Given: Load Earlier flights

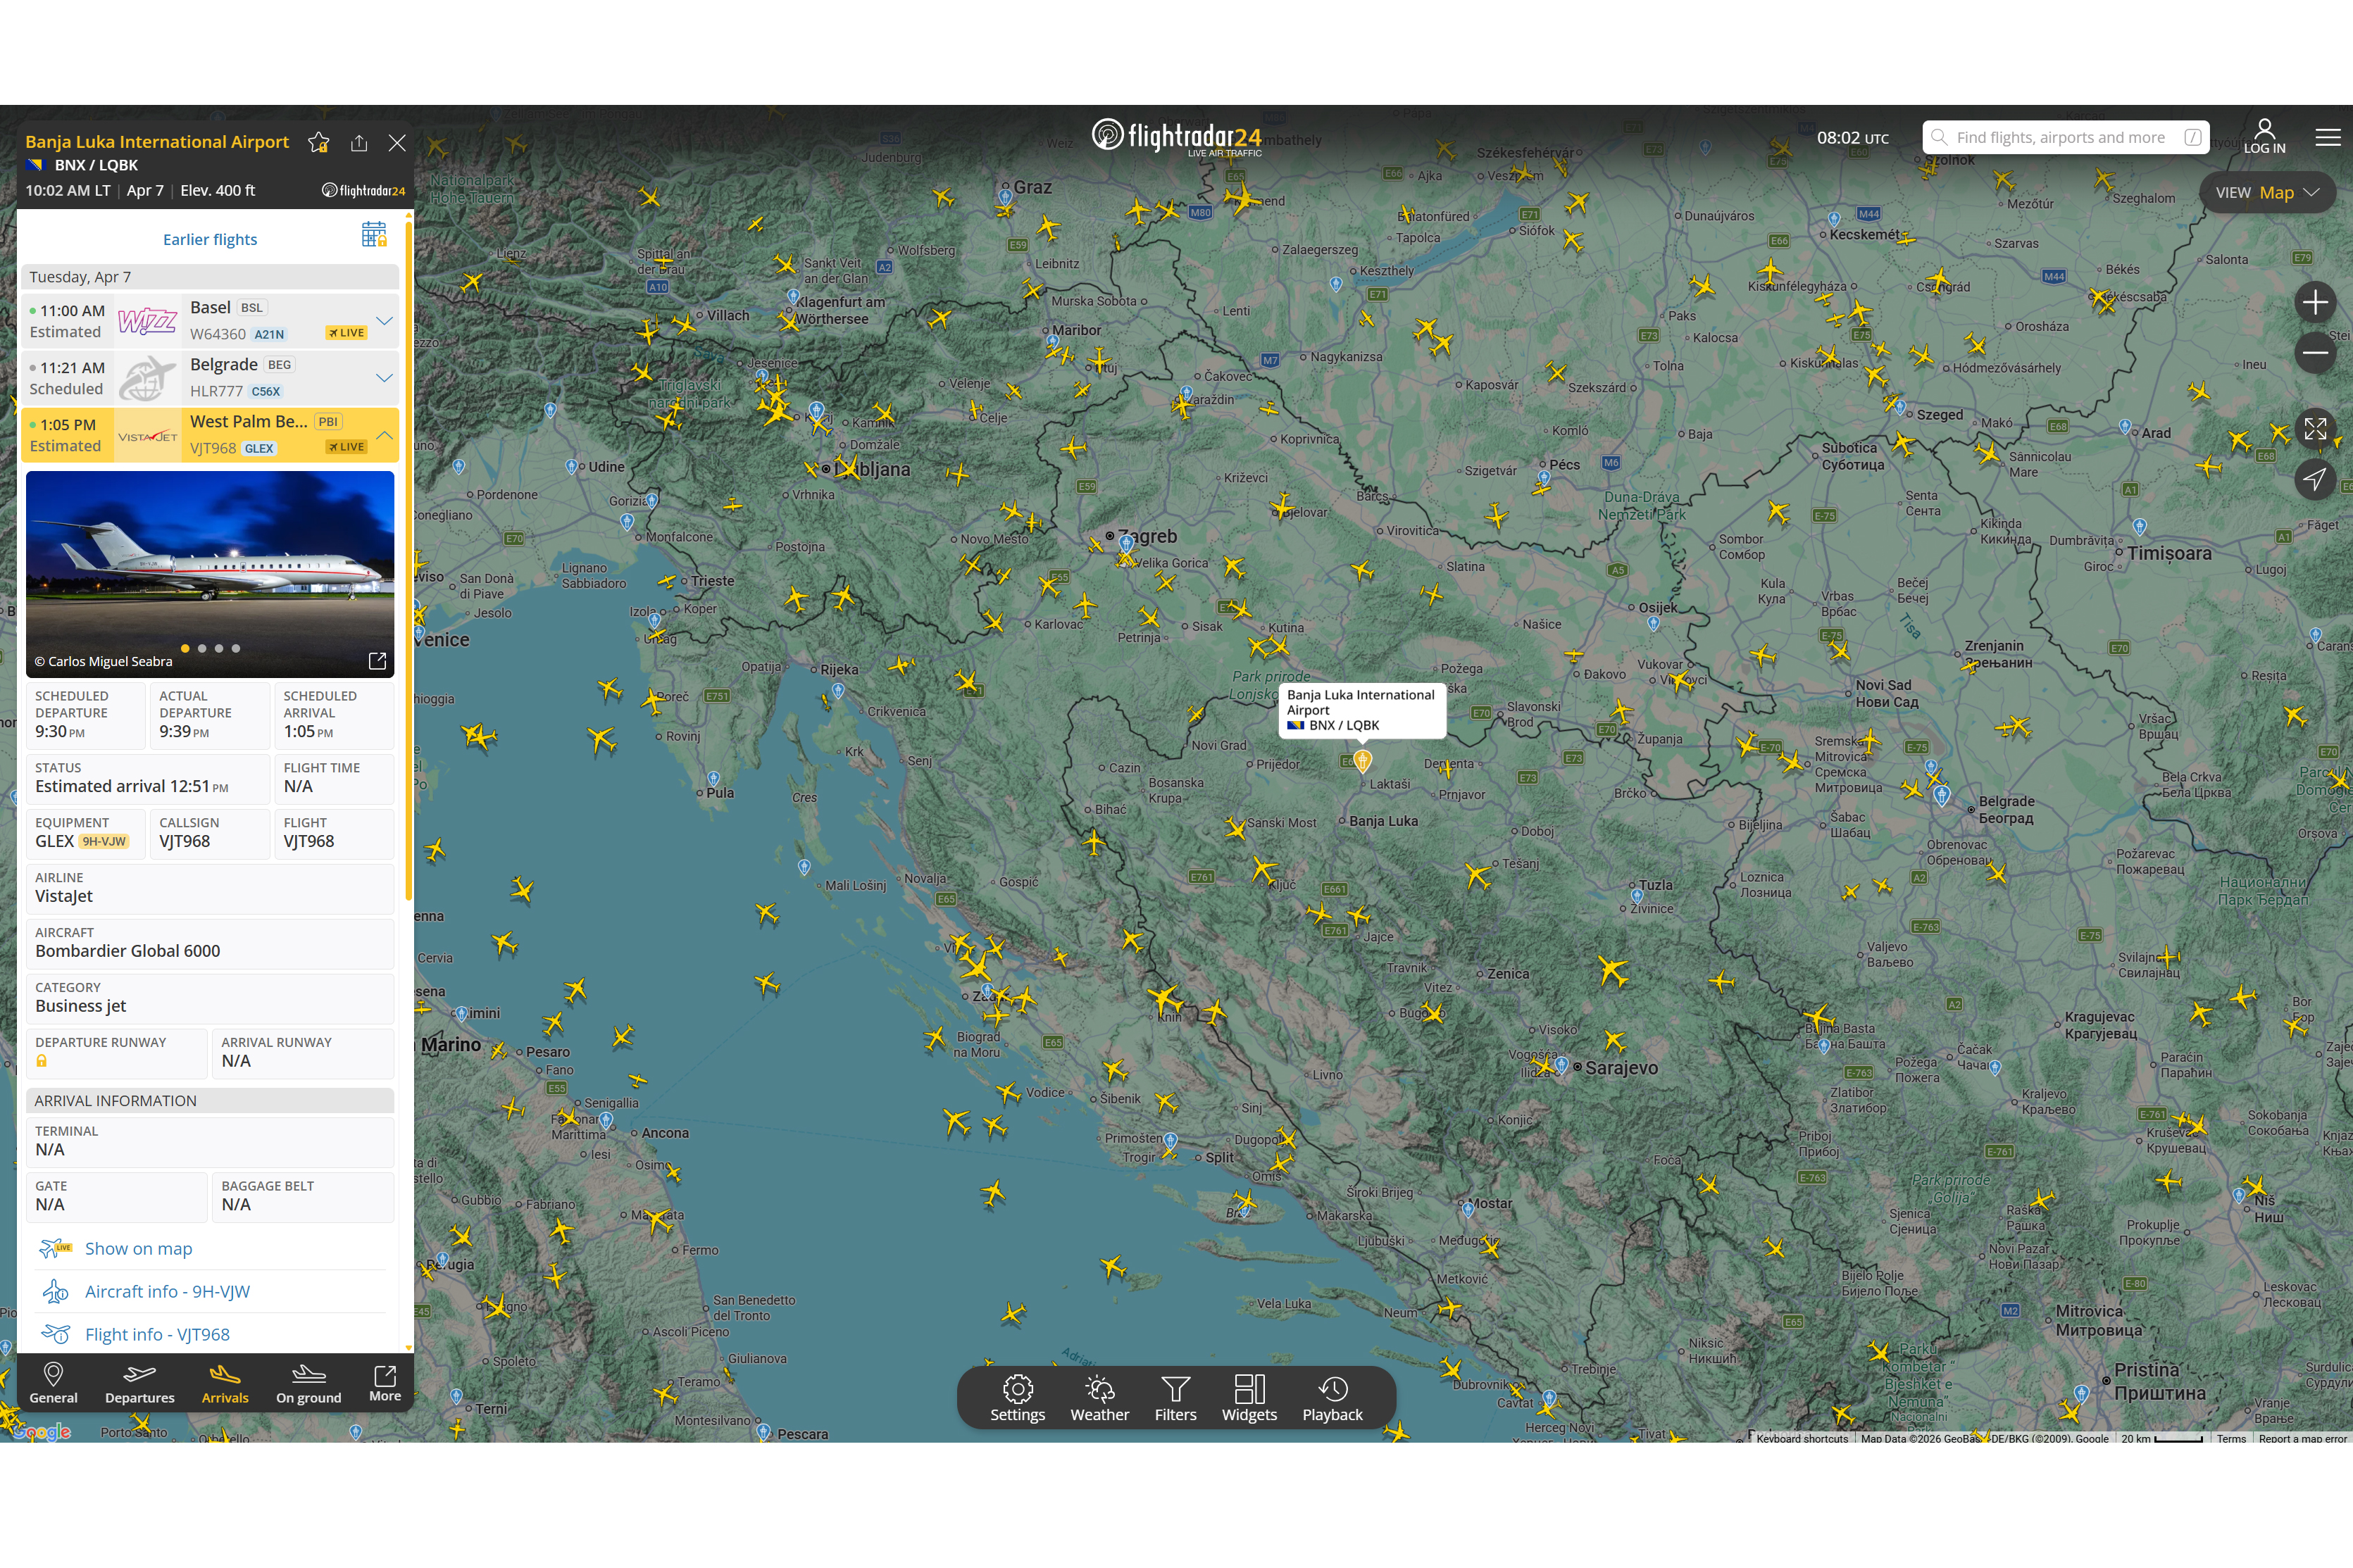Looking at the screenshot, I should 210,239.
